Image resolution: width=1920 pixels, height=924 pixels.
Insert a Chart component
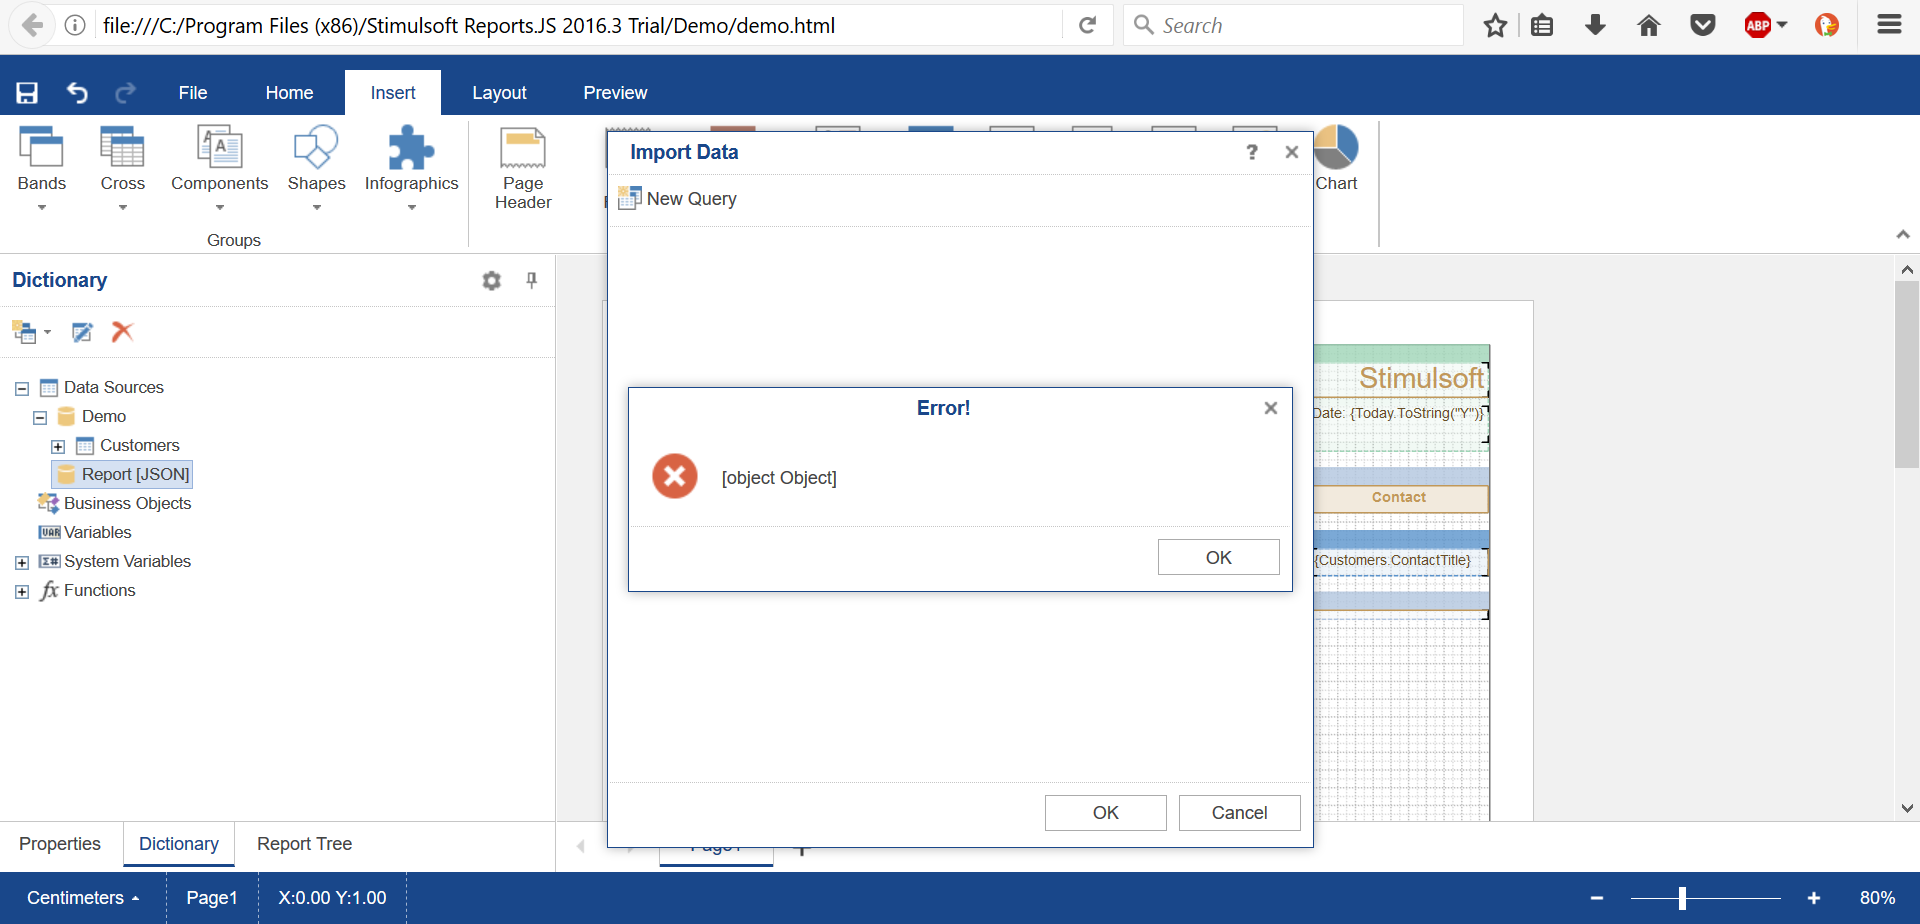click(x=1336, y=158)
